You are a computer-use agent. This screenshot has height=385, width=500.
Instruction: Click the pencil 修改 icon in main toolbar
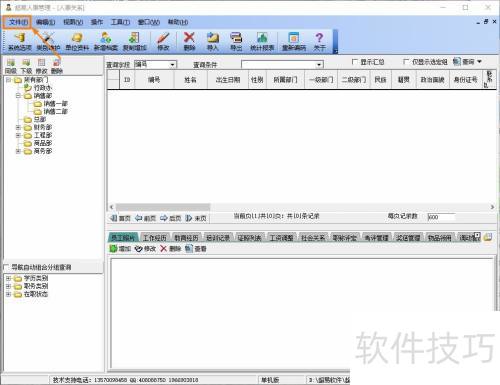(x=163, y=41)
